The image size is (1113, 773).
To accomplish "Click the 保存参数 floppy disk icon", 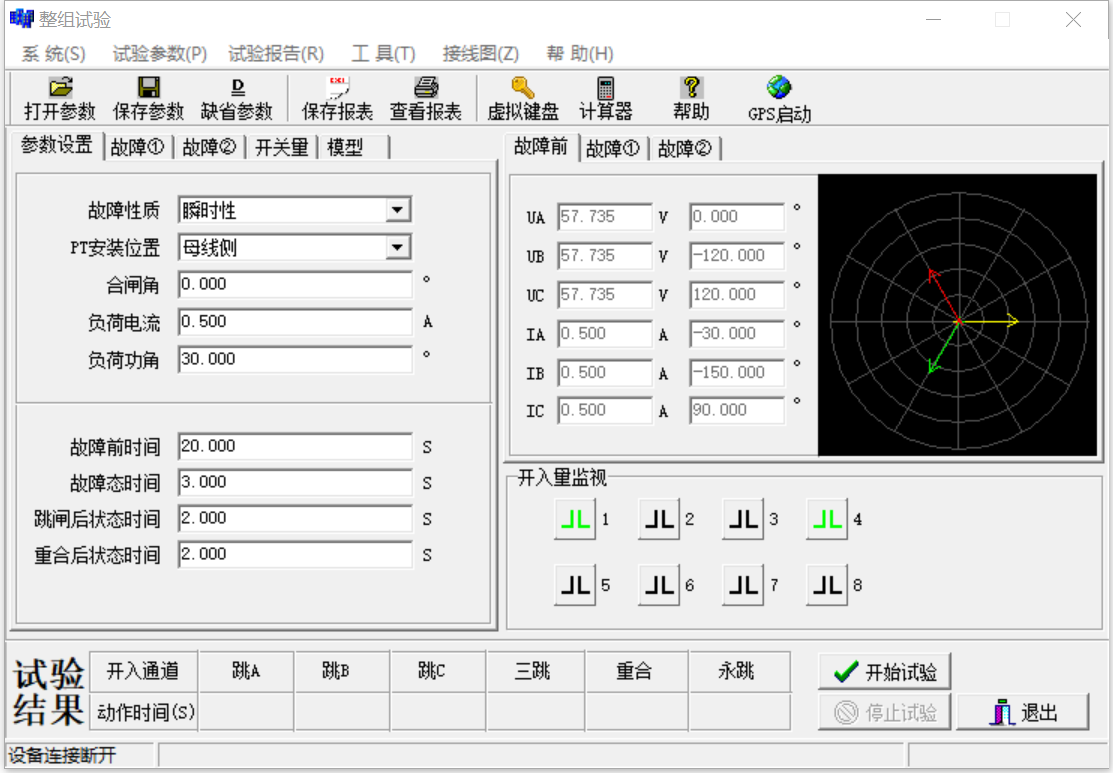I will 149,88.
